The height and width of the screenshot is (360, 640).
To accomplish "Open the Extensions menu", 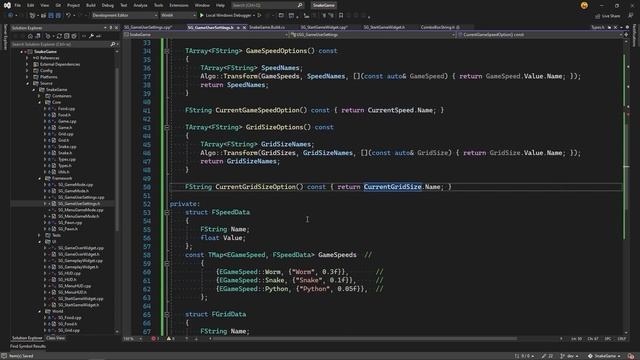I will click(x=179, y=5).
